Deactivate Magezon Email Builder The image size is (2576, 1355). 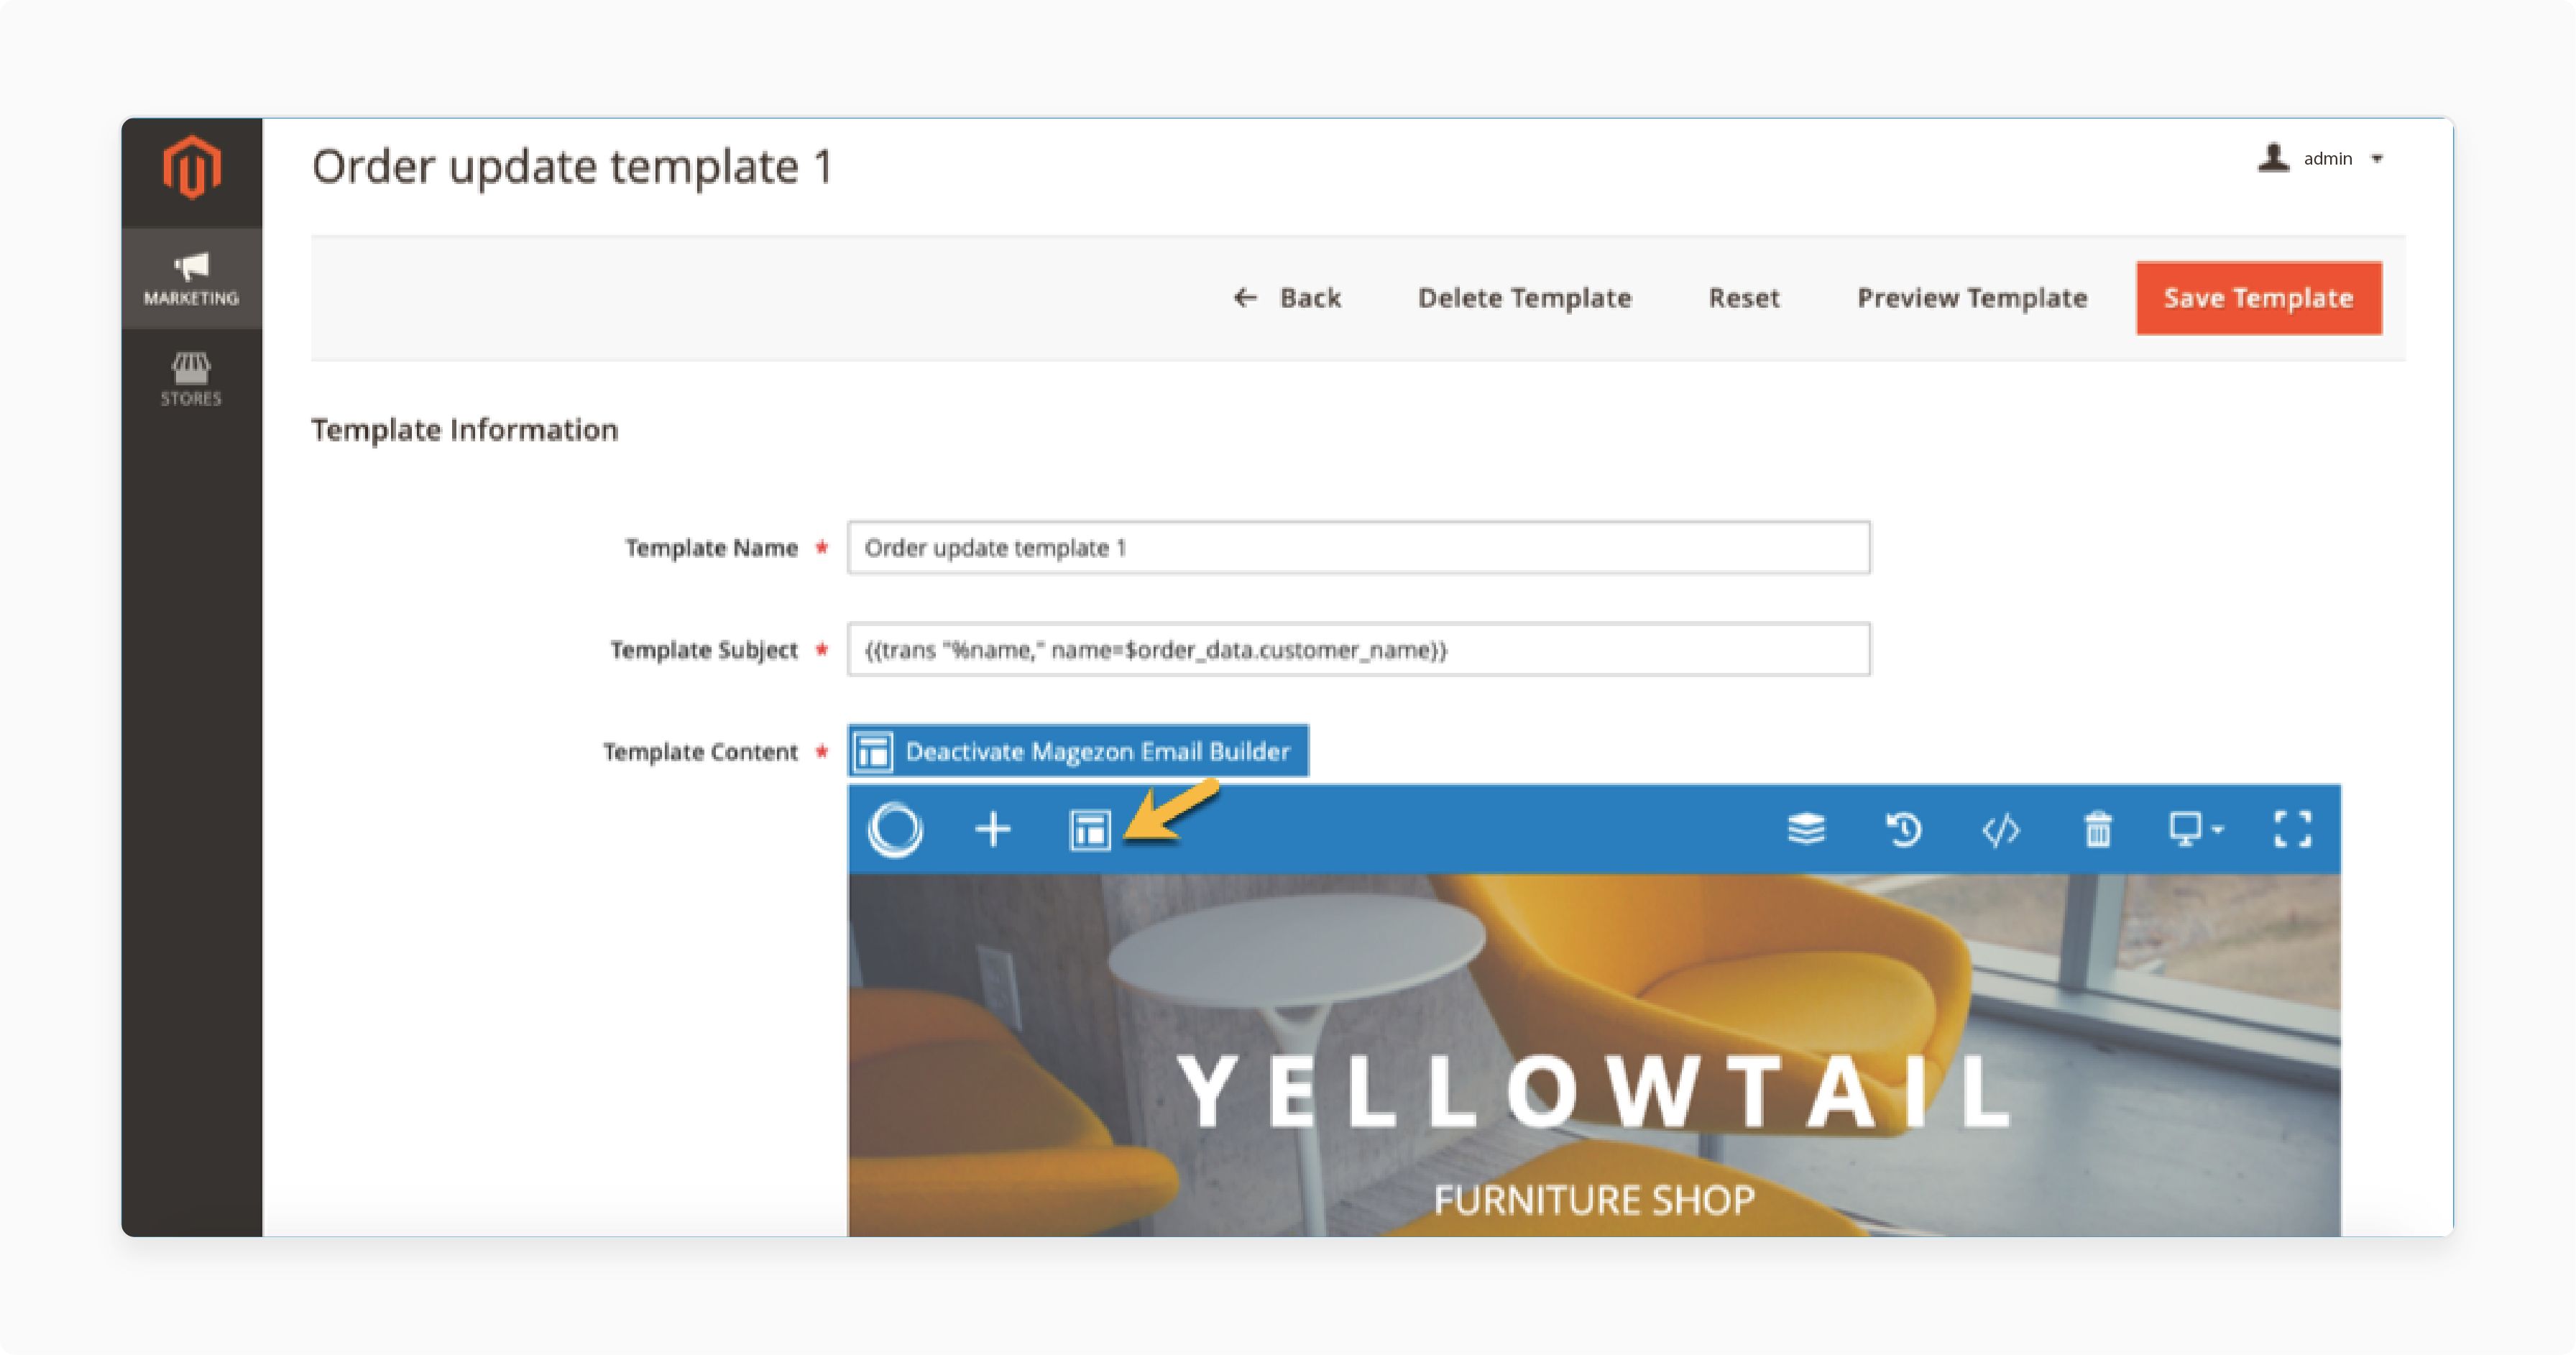point(1078,751)
